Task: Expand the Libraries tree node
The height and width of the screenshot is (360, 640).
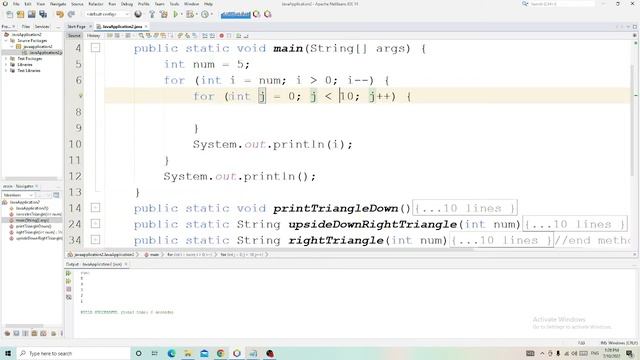Action: tap(6, 64)
